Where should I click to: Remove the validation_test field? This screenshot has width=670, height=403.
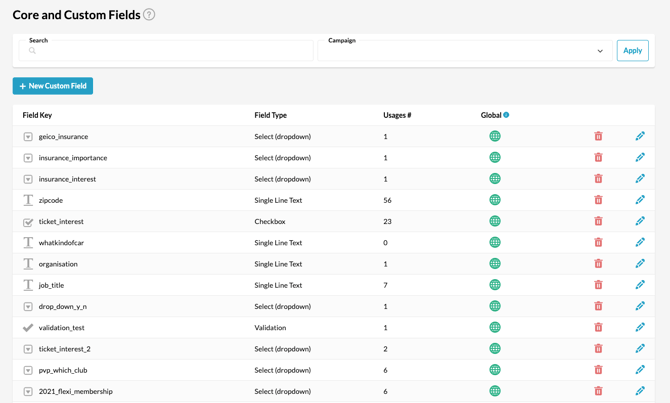598,327
